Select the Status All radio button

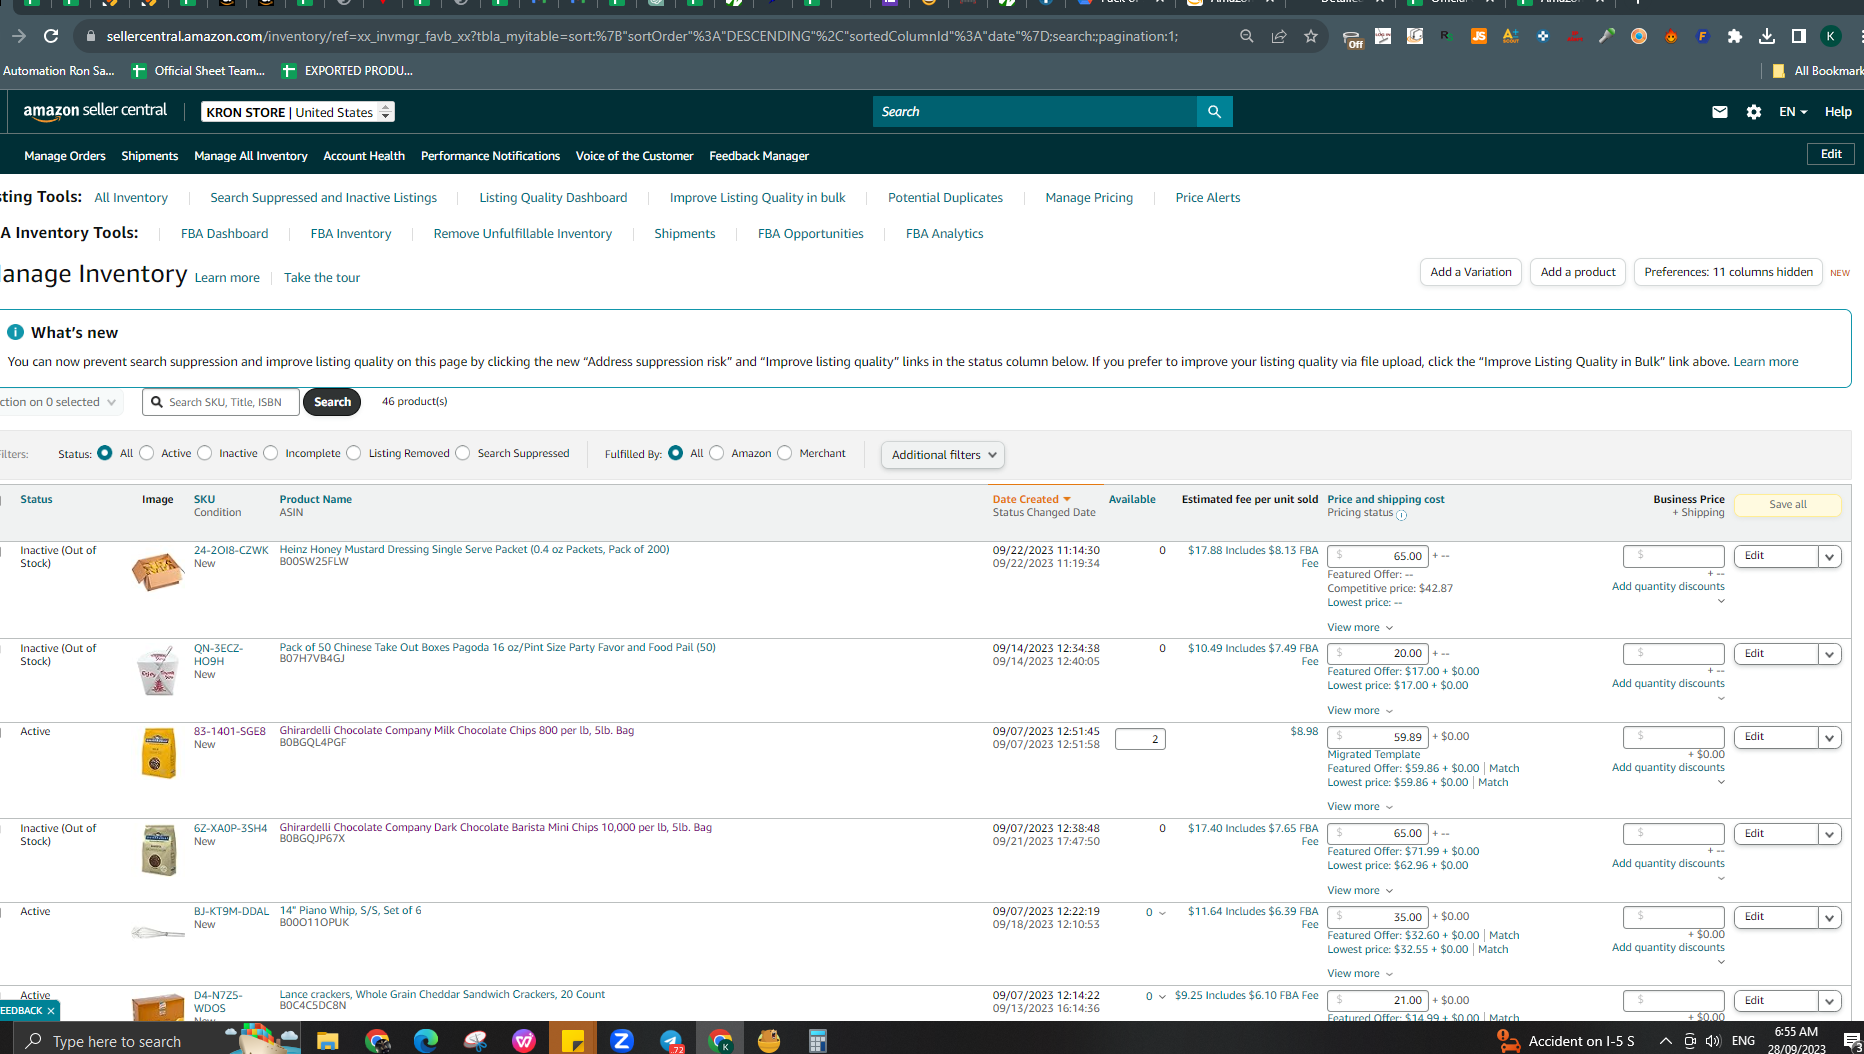pos(105,453)
